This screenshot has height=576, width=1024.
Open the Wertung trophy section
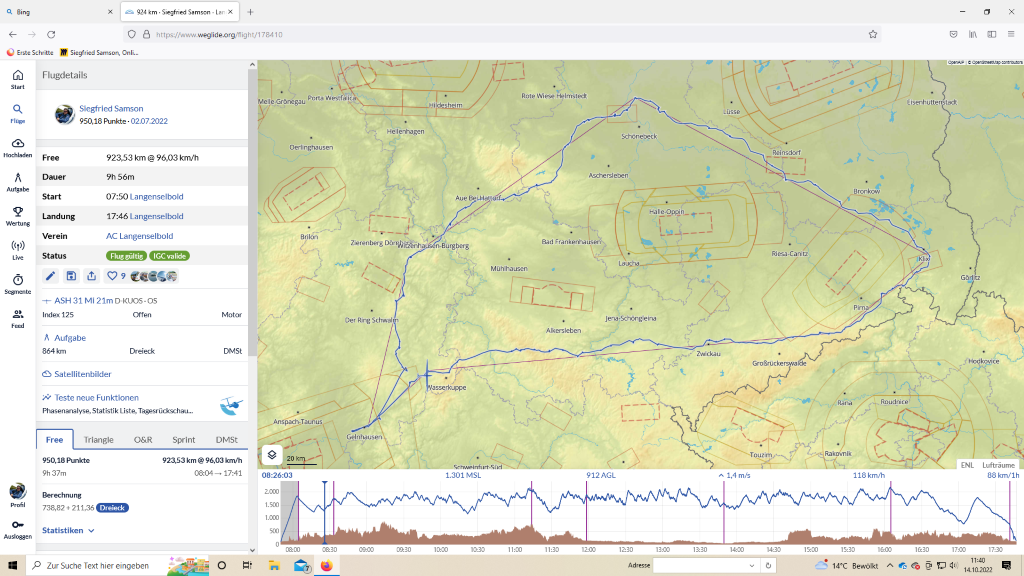17,215
